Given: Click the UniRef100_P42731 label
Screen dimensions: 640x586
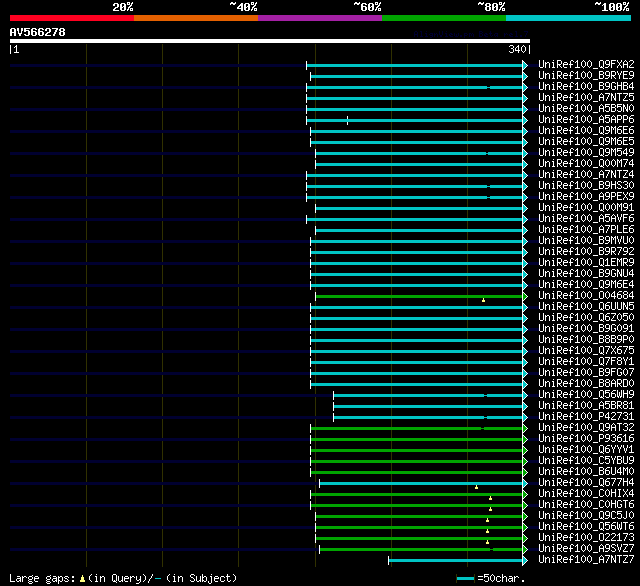Looking at the screenshot, I should click(x=586, y=417).
